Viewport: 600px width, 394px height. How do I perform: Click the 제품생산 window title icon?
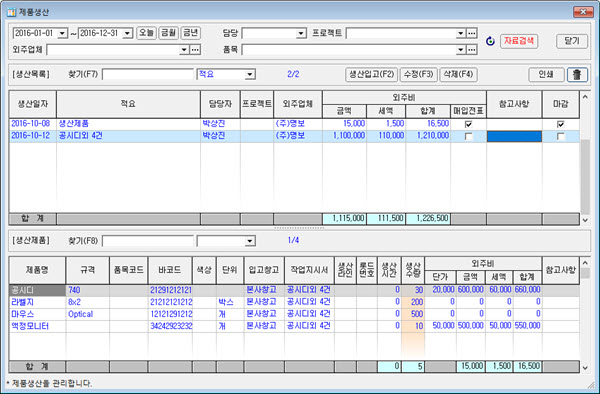pyautogui.click(x=11, y=12)
